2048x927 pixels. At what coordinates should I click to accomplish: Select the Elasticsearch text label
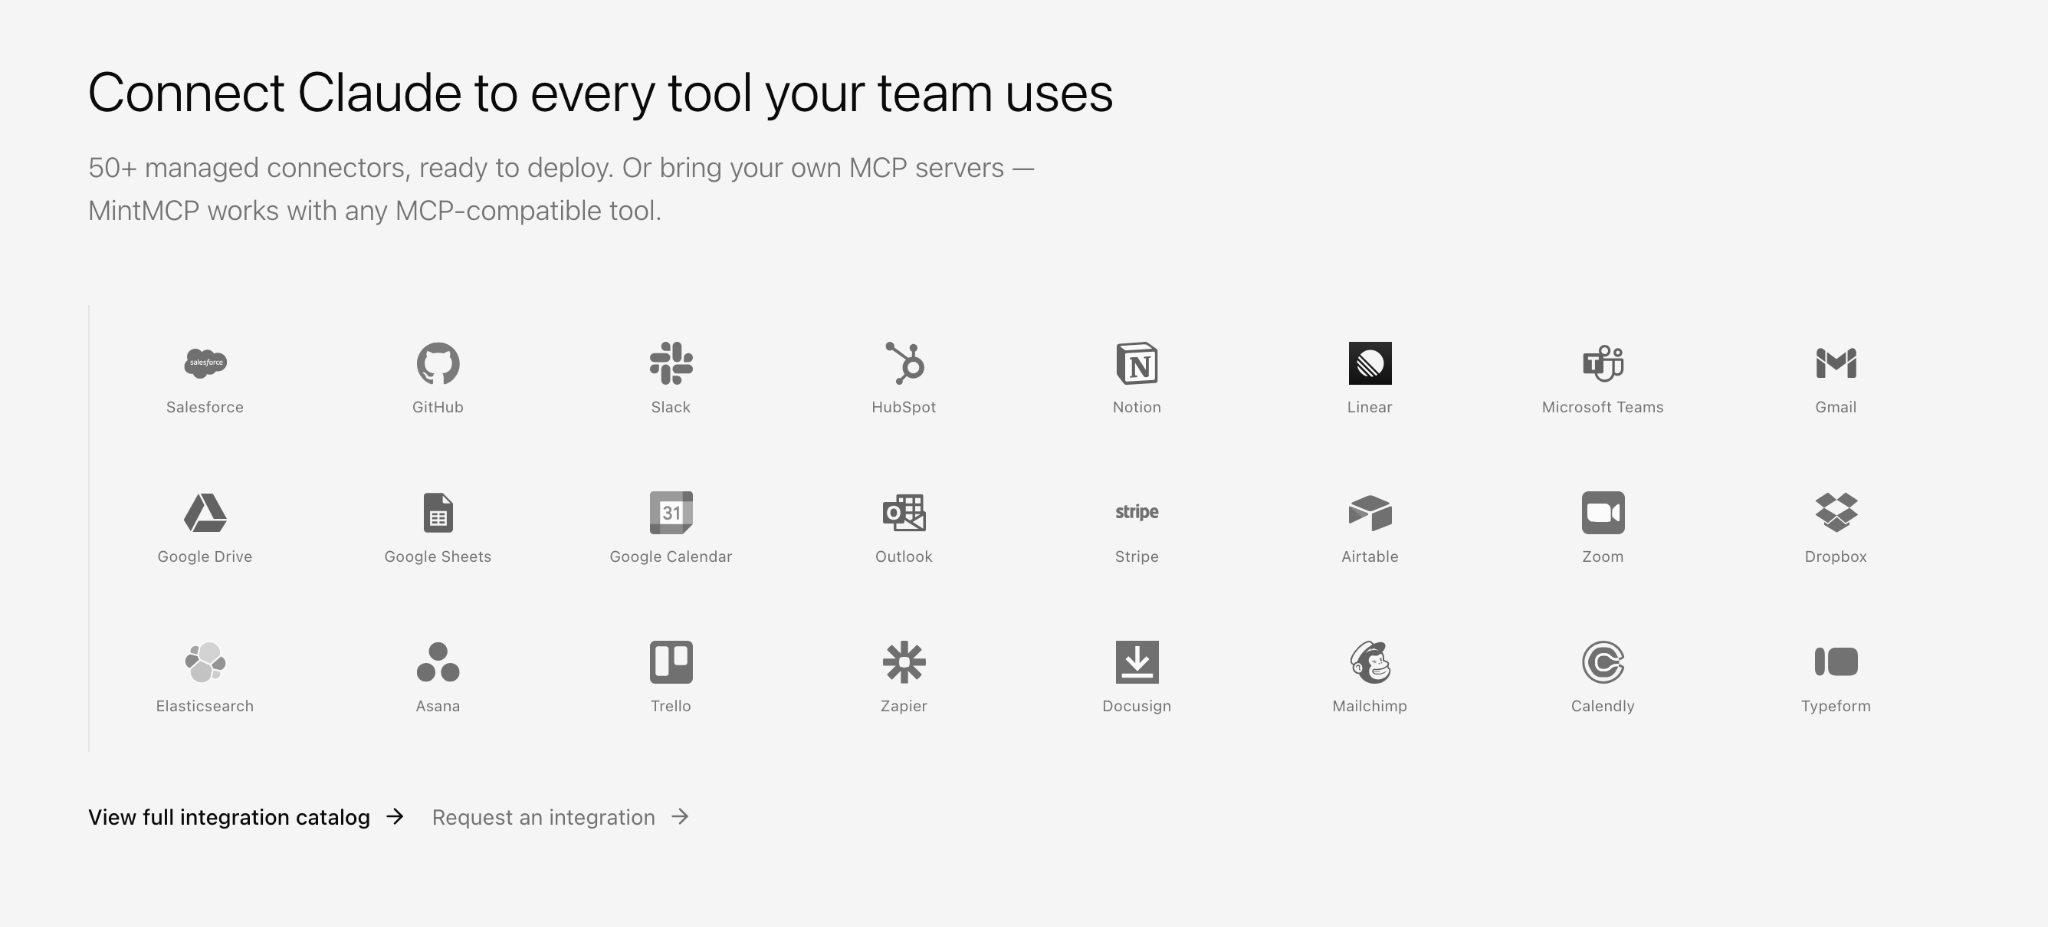205,706
